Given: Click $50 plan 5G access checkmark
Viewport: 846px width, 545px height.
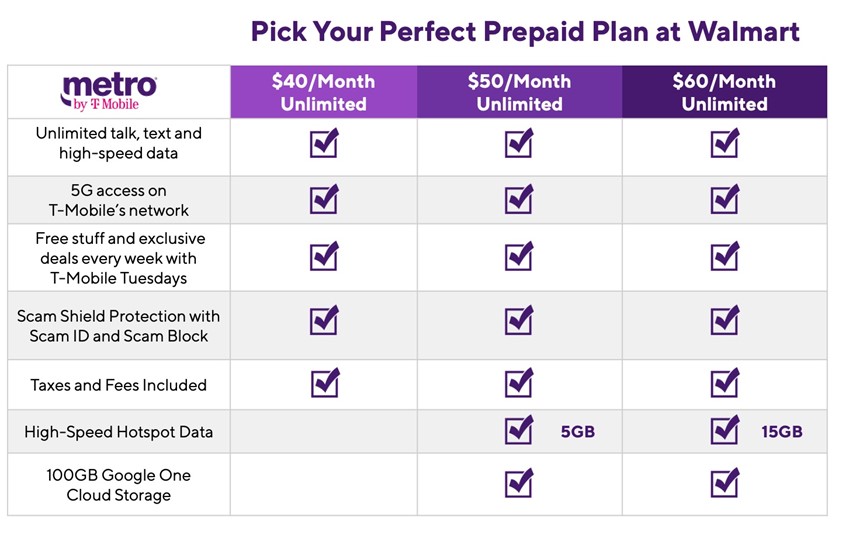Looking at the screenshot, I should coord(519,200).
